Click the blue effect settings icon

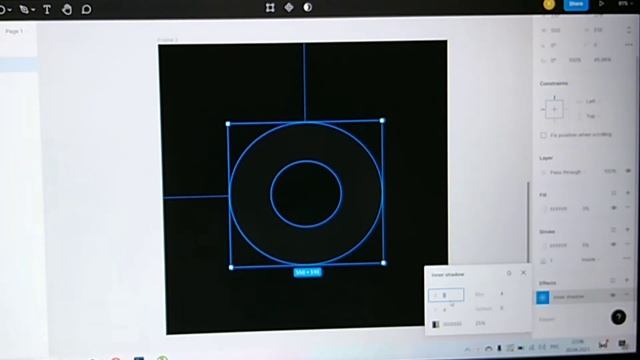(542, 298)
